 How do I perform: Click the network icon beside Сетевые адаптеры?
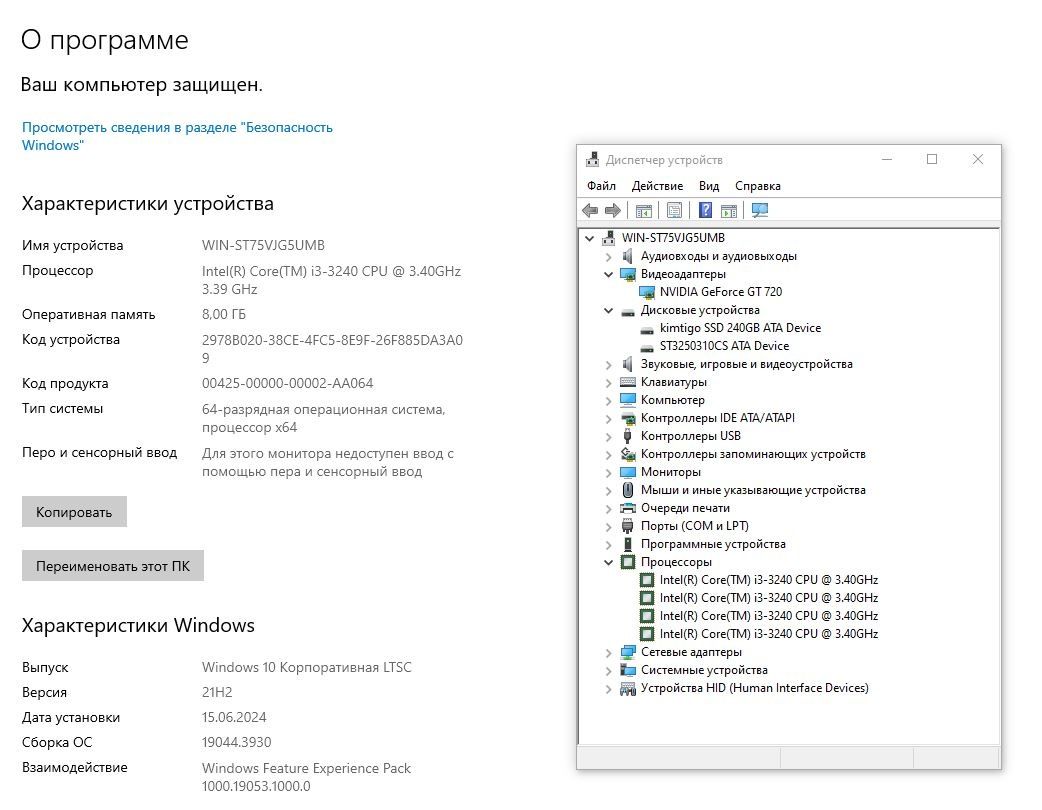[x=627, y=652]
